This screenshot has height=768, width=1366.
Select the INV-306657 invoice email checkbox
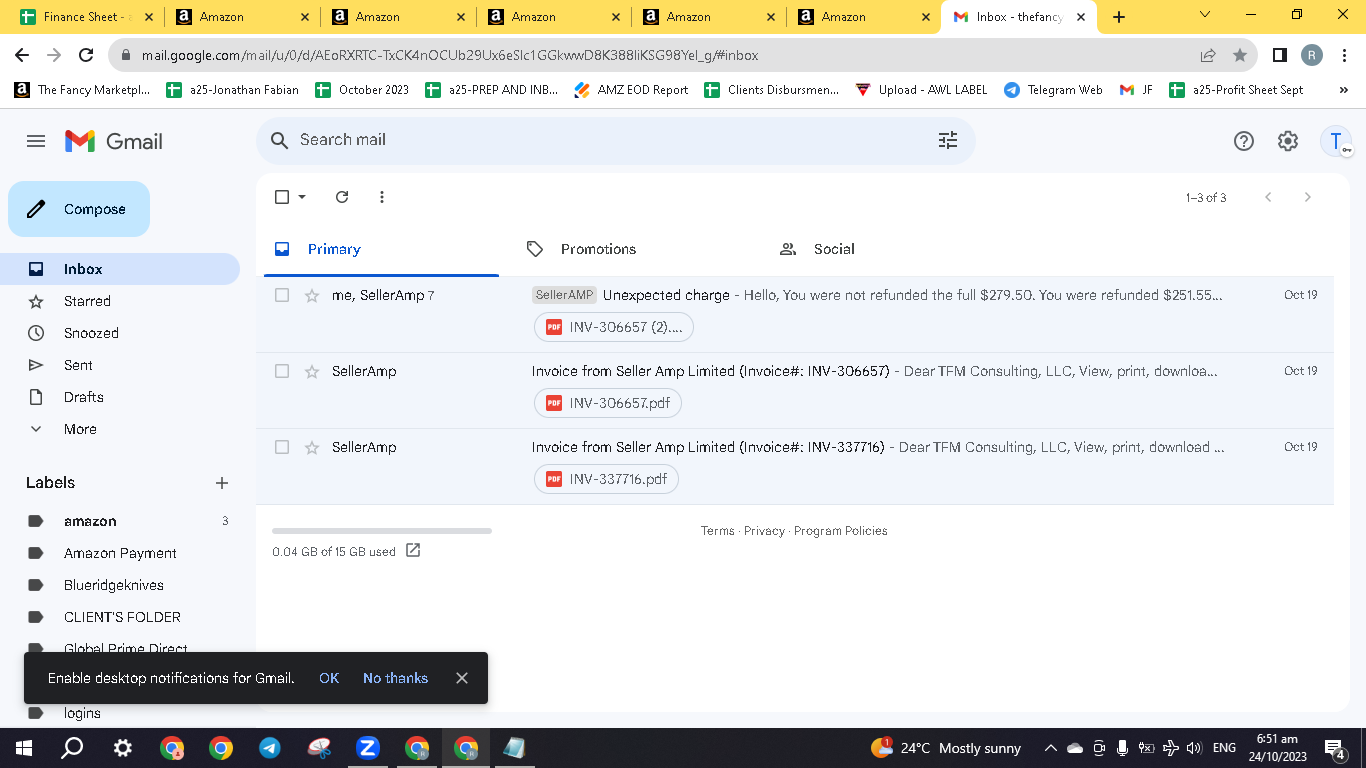[x=282, y=371]
